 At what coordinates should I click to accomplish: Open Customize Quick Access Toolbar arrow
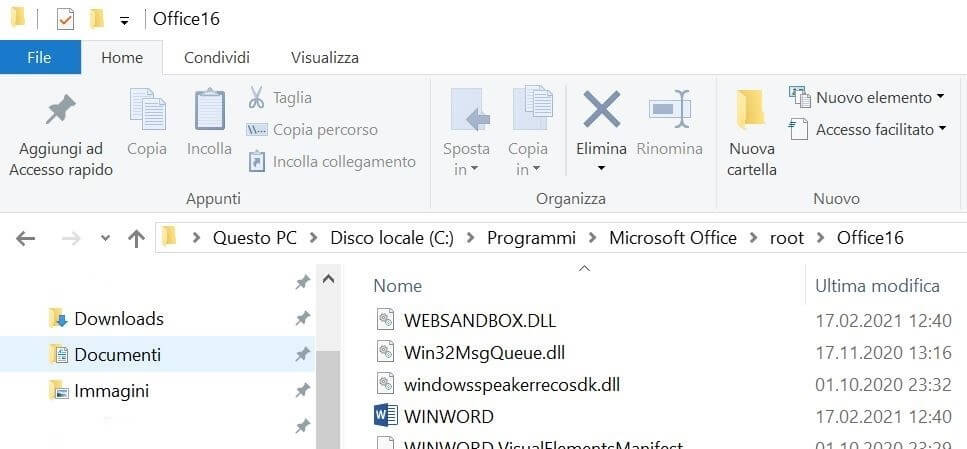pyautogui.click(x=124, y=21)
